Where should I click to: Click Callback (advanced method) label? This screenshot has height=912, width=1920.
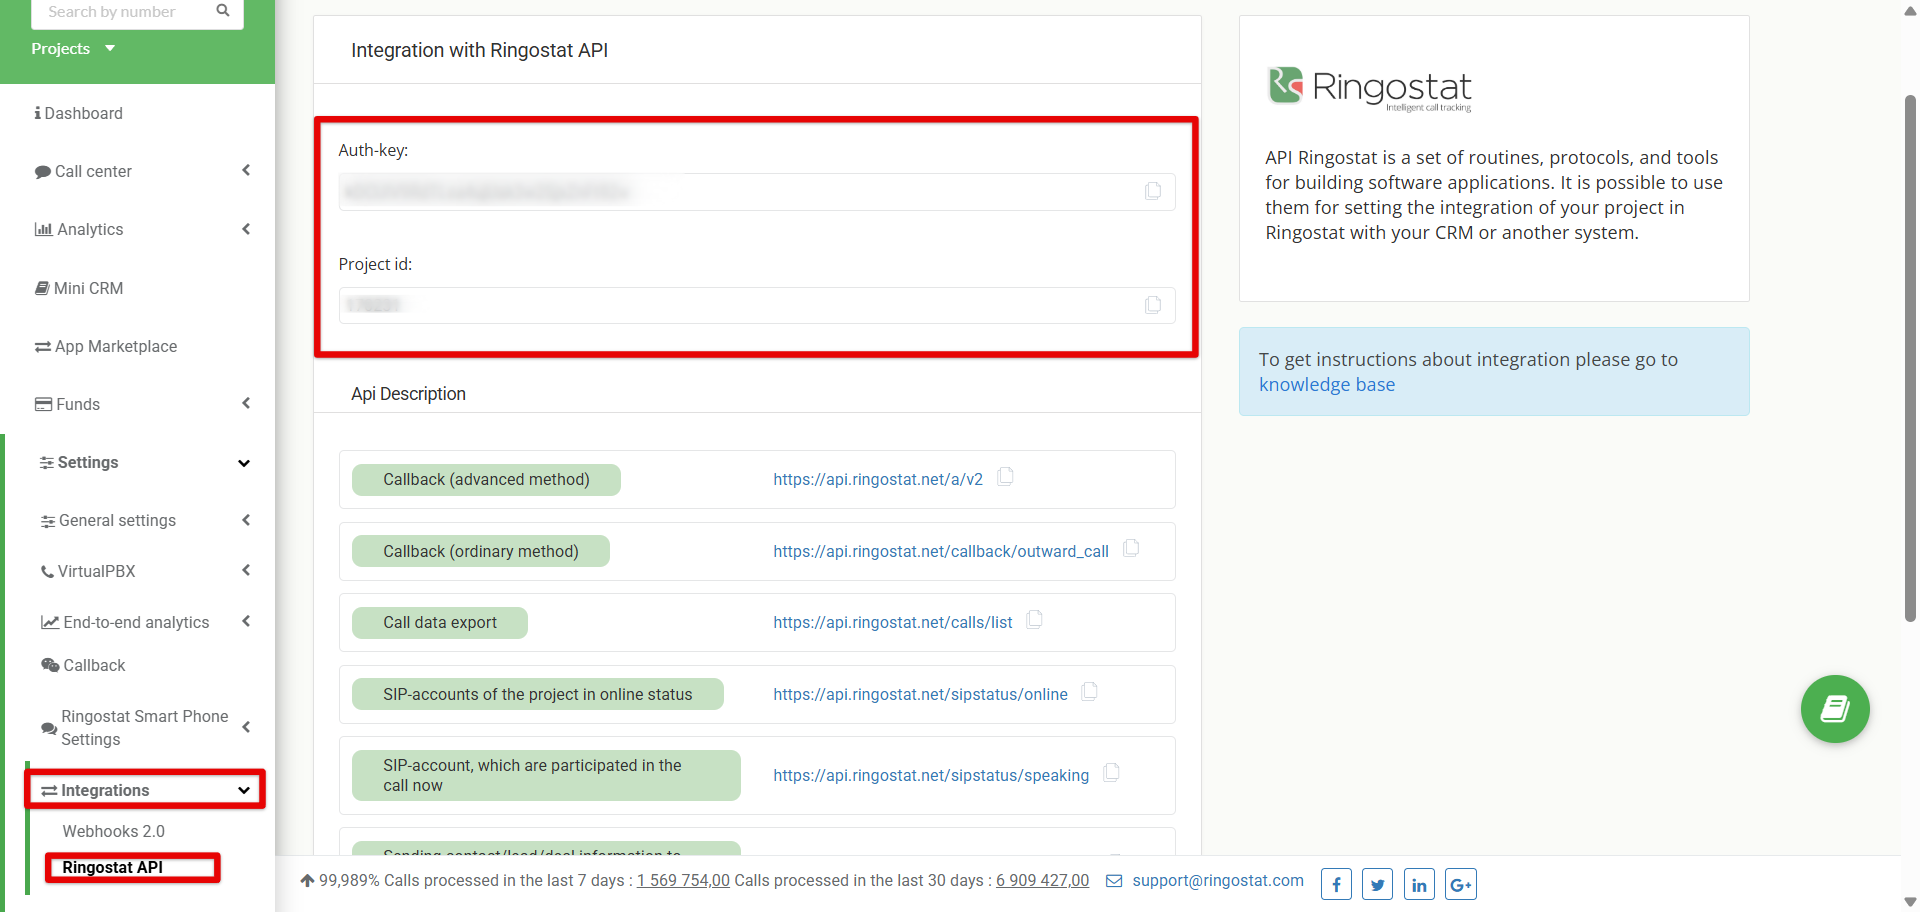[486, 480]
